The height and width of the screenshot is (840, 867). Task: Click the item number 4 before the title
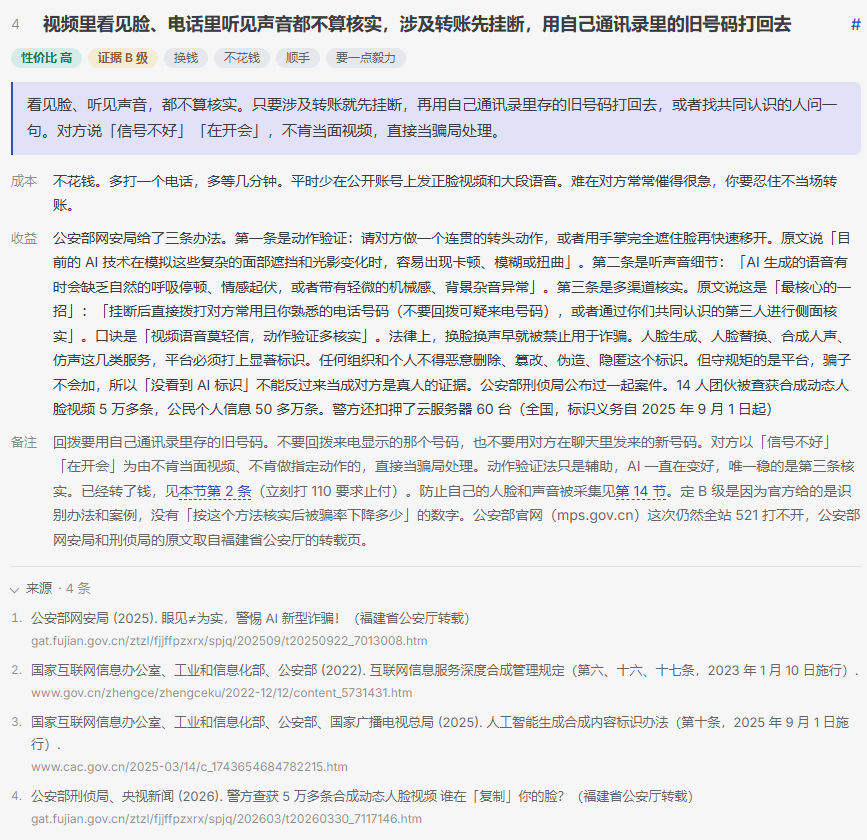point(15,24)
